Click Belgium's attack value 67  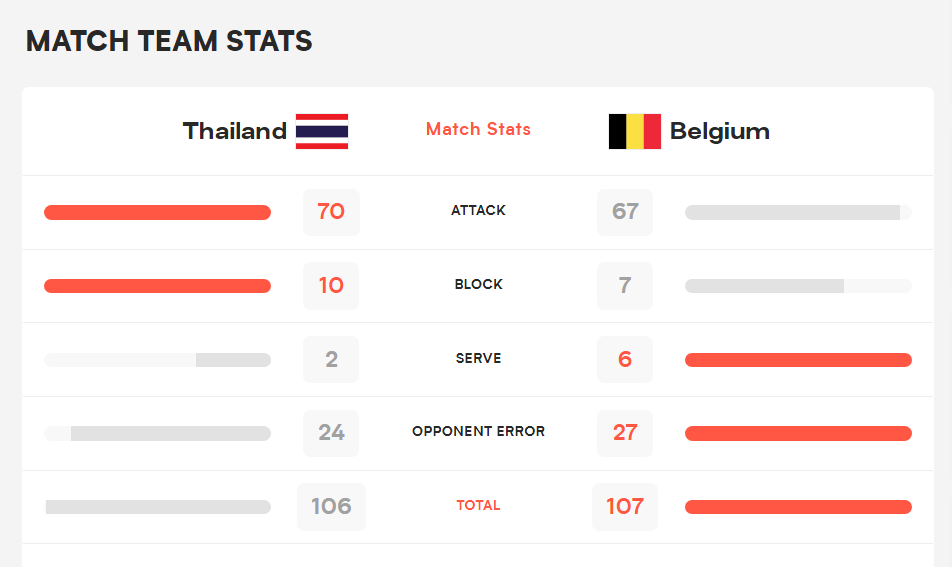point(625,212)
